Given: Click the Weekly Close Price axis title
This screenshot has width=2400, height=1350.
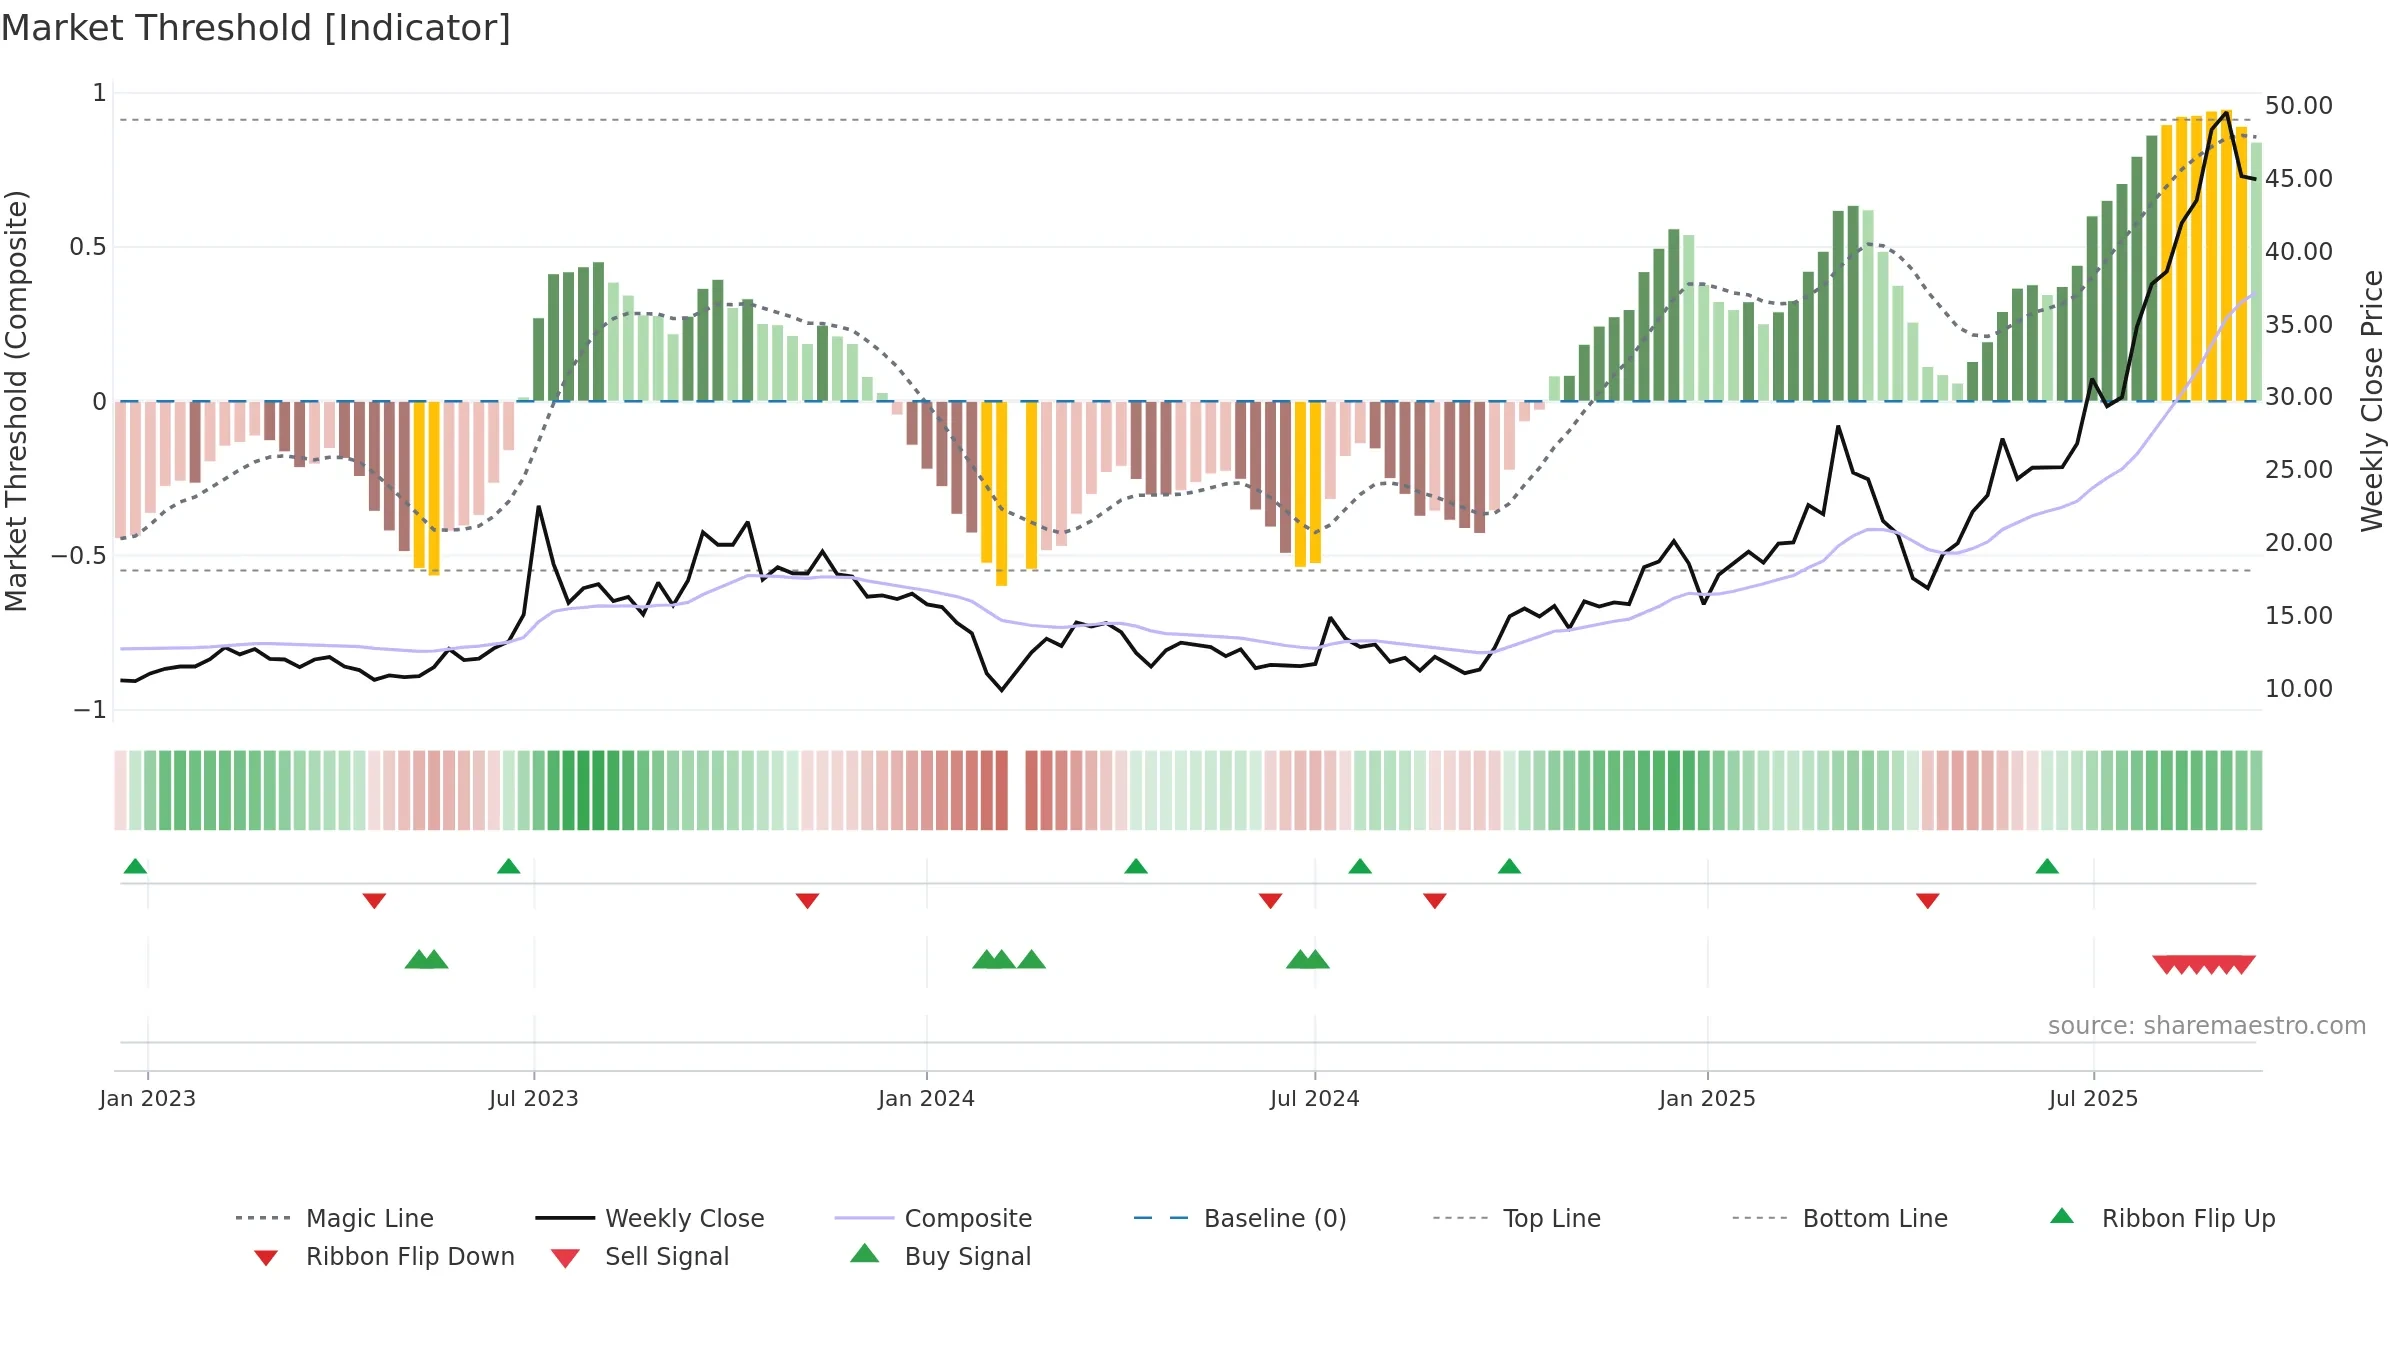Looking at the screenshot, I should [x=2372, y=400].
